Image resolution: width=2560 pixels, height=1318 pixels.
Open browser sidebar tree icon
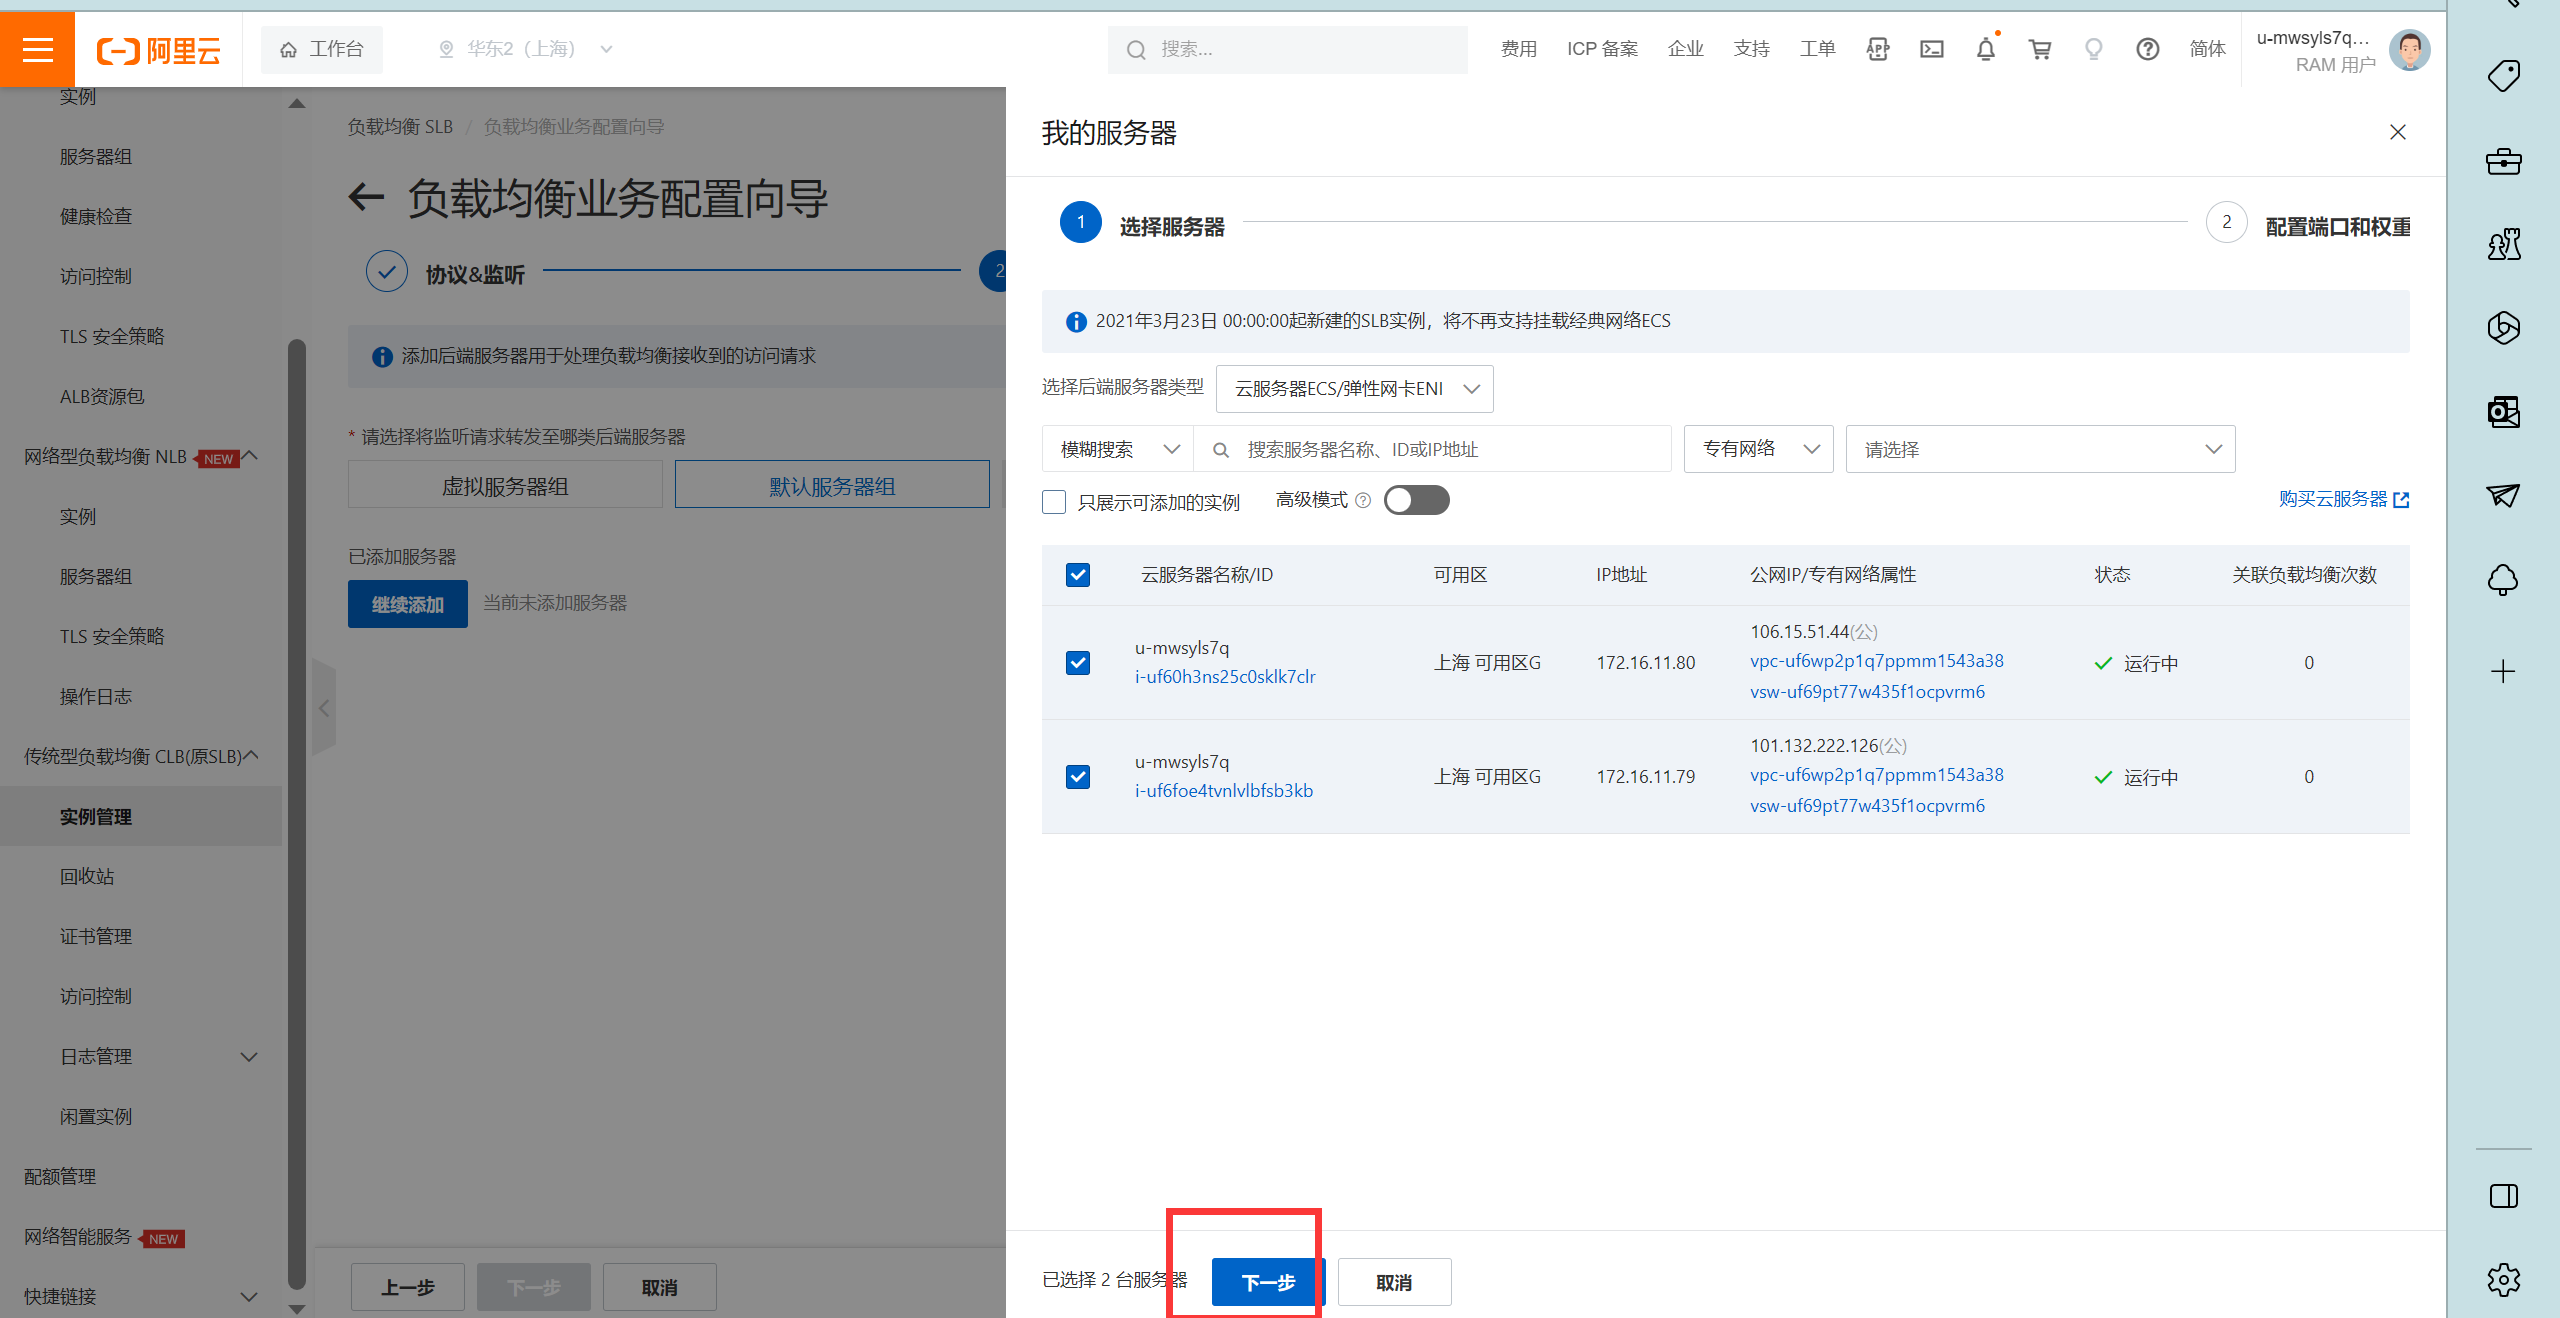2504,579
